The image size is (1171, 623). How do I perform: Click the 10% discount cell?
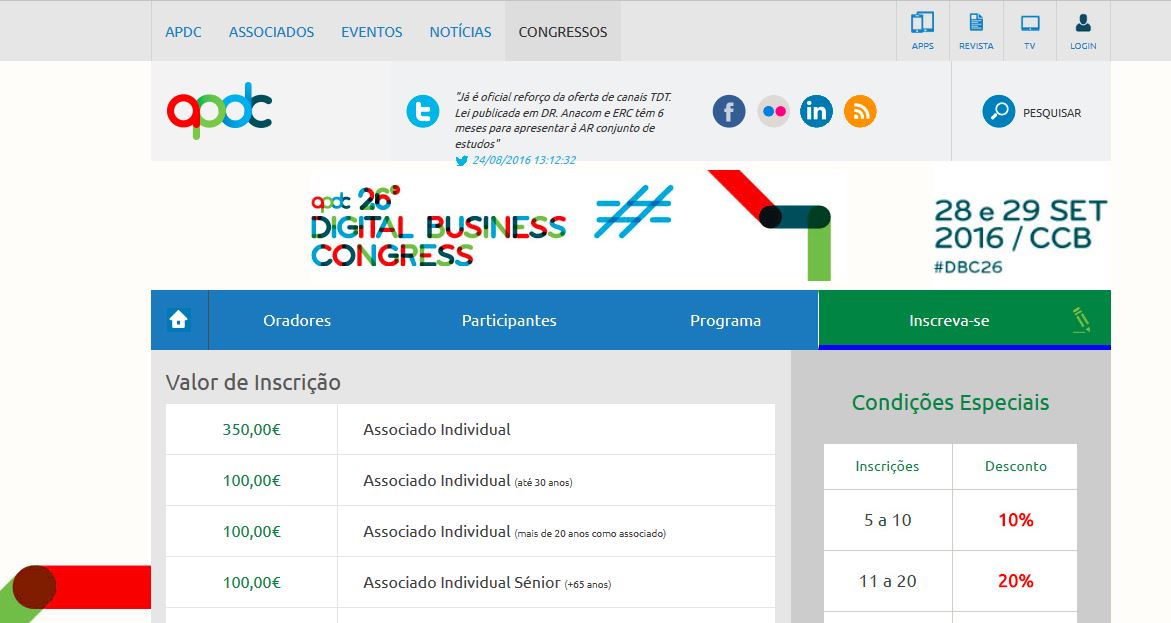(x=1015, y=520)
